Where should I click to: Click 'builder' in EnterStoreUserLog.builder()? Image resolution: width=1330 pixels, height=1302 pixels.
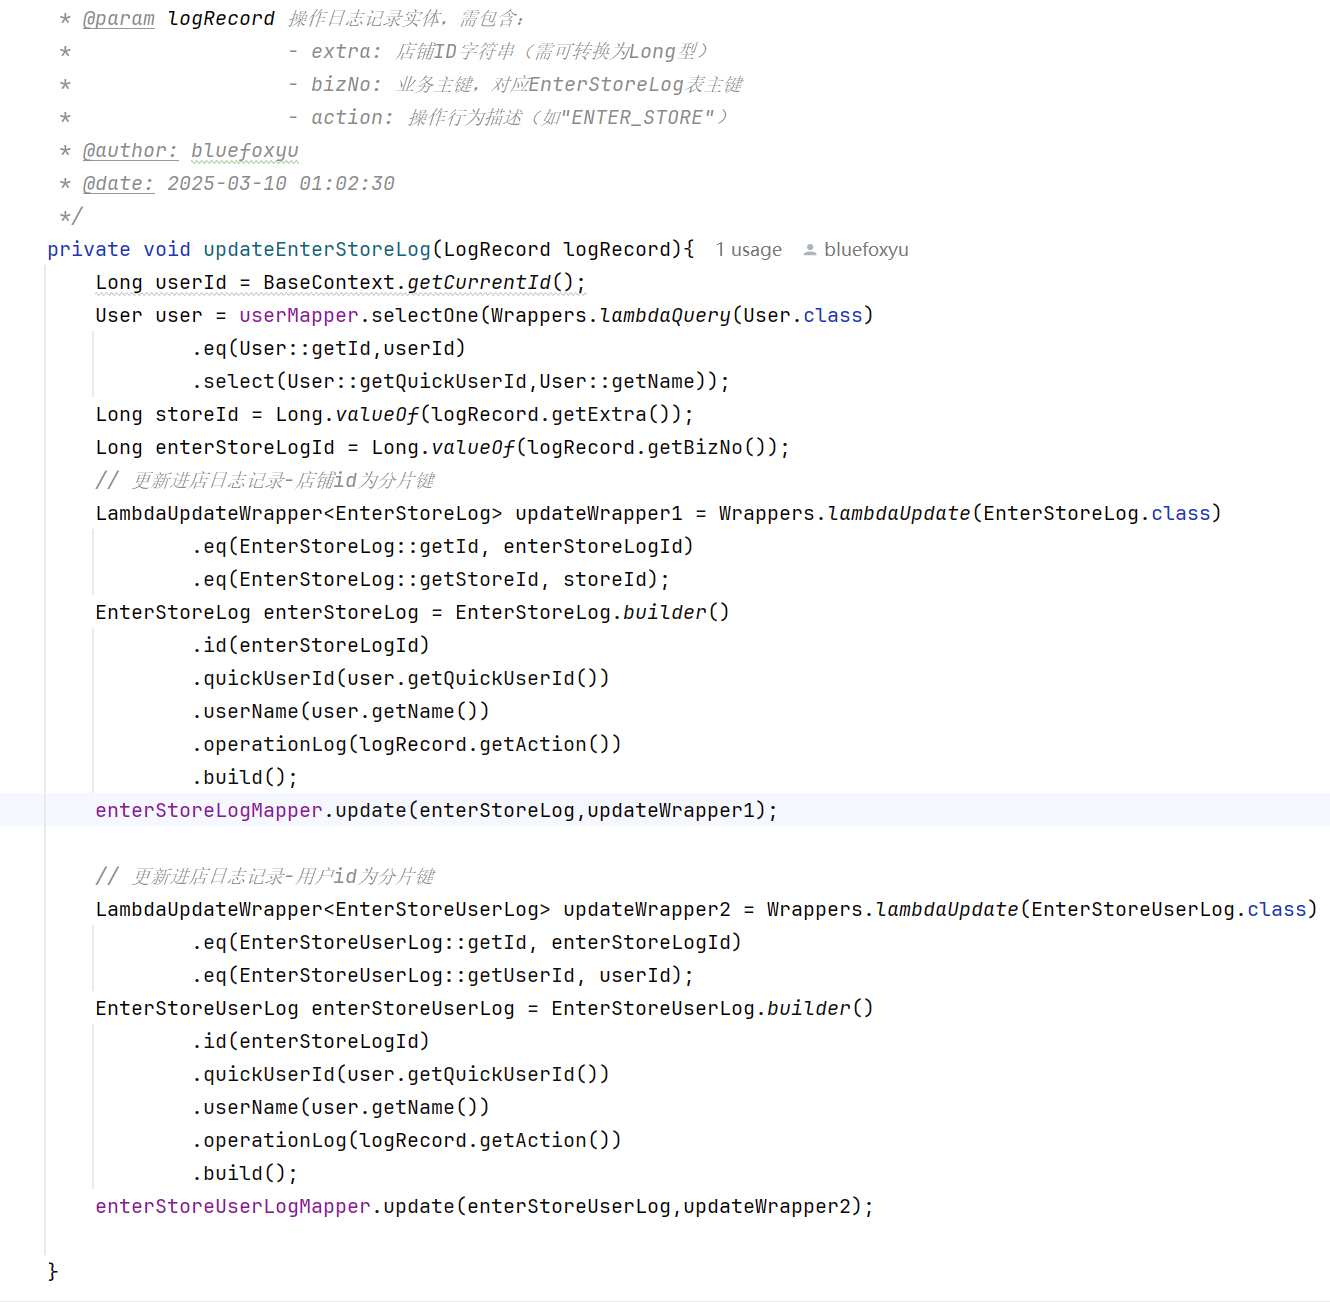[x=809, y=1009]
